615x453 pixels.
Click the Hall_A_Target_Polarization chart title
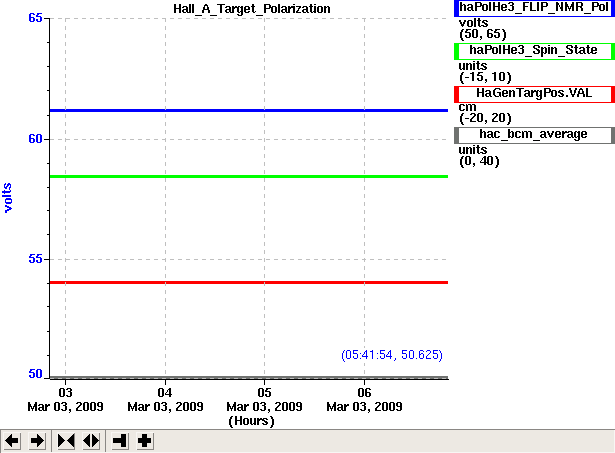pos(252,9)
